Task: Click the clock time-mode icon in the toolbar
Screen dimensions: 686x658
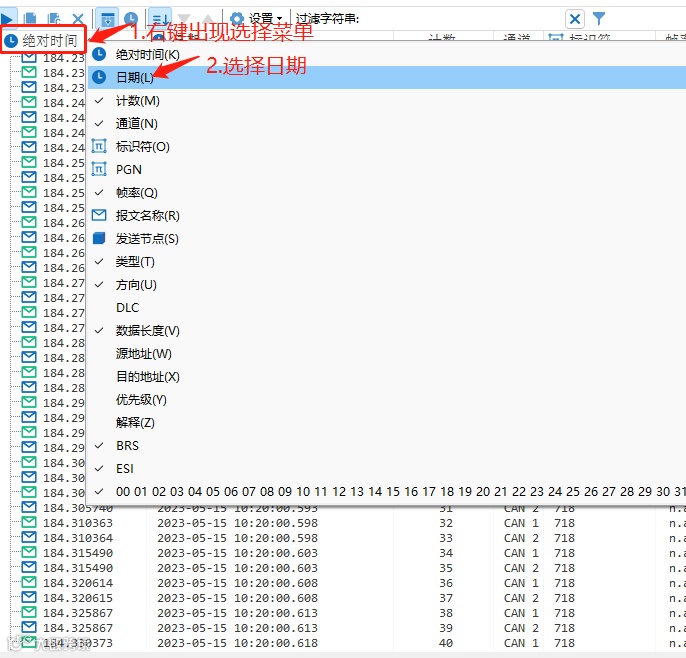Action: click(131, 18)
